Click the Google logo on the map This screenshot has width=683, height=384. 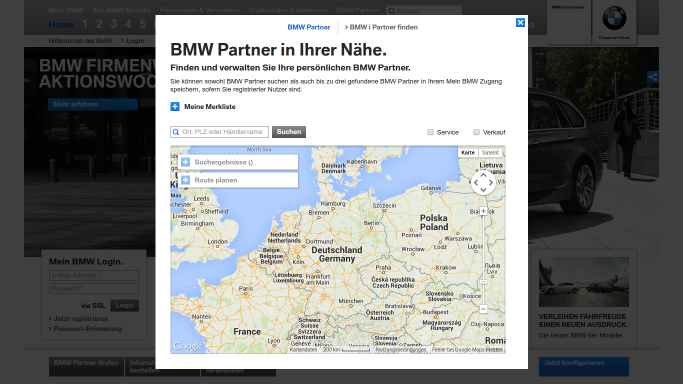[x=188, y=346]
